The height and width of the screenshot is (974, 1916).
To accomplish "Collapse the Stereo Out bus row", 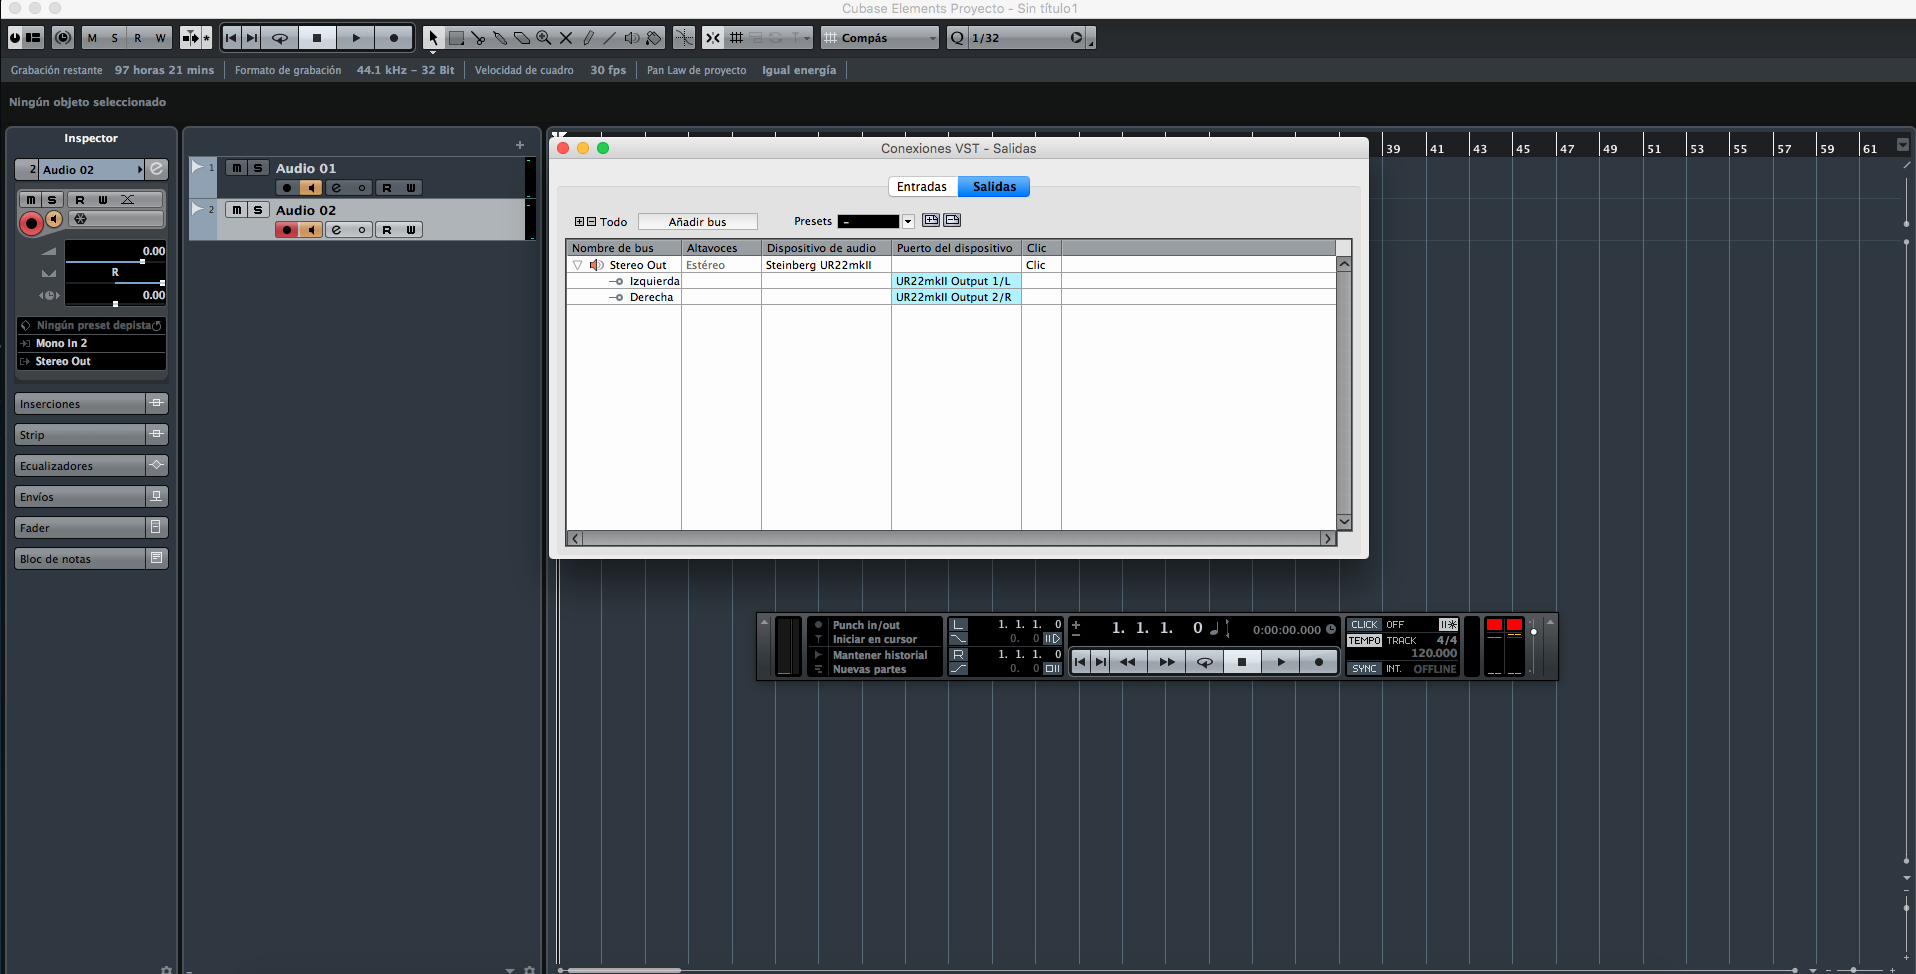I will [578, 265].
